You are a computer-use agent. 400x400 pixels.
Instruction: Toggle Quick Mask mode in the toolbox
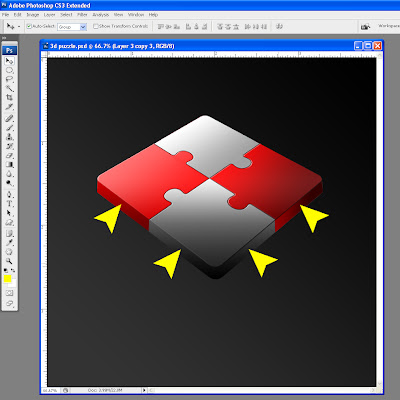9,293
